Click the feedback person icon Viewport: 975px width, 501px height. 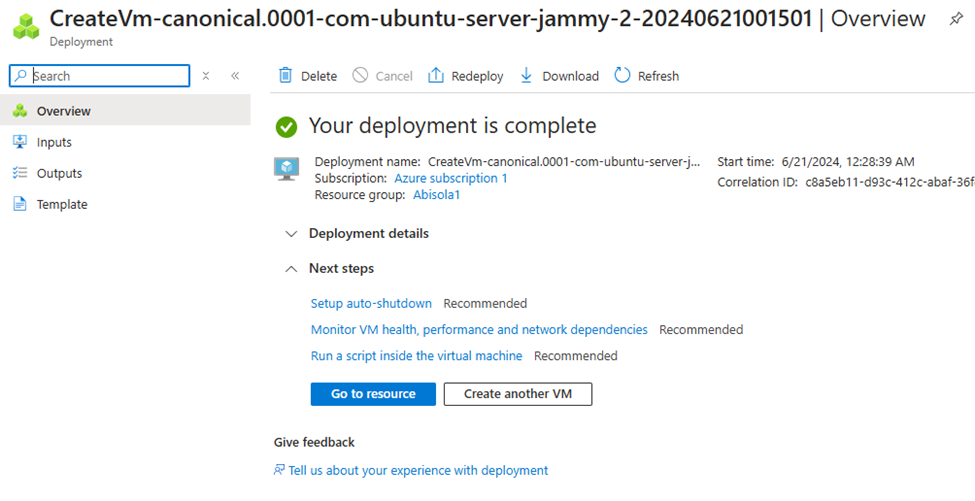coord(279,470)
